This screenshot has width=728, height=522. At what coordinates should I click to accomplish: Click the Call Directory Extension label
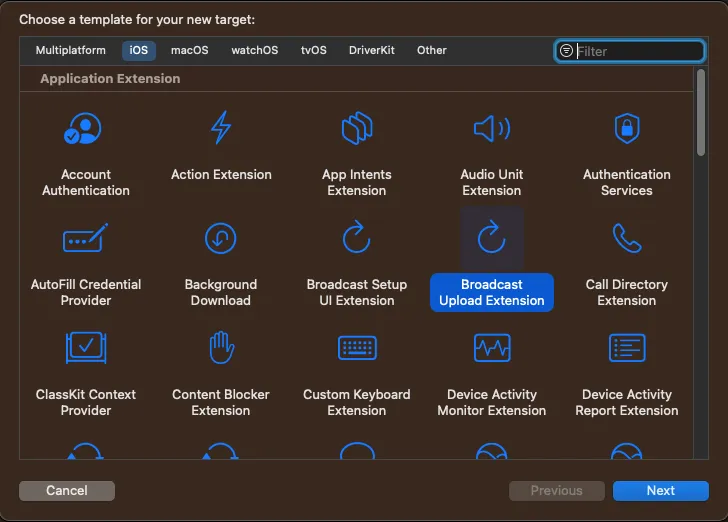pyautogui.click(x=627, y=293)
